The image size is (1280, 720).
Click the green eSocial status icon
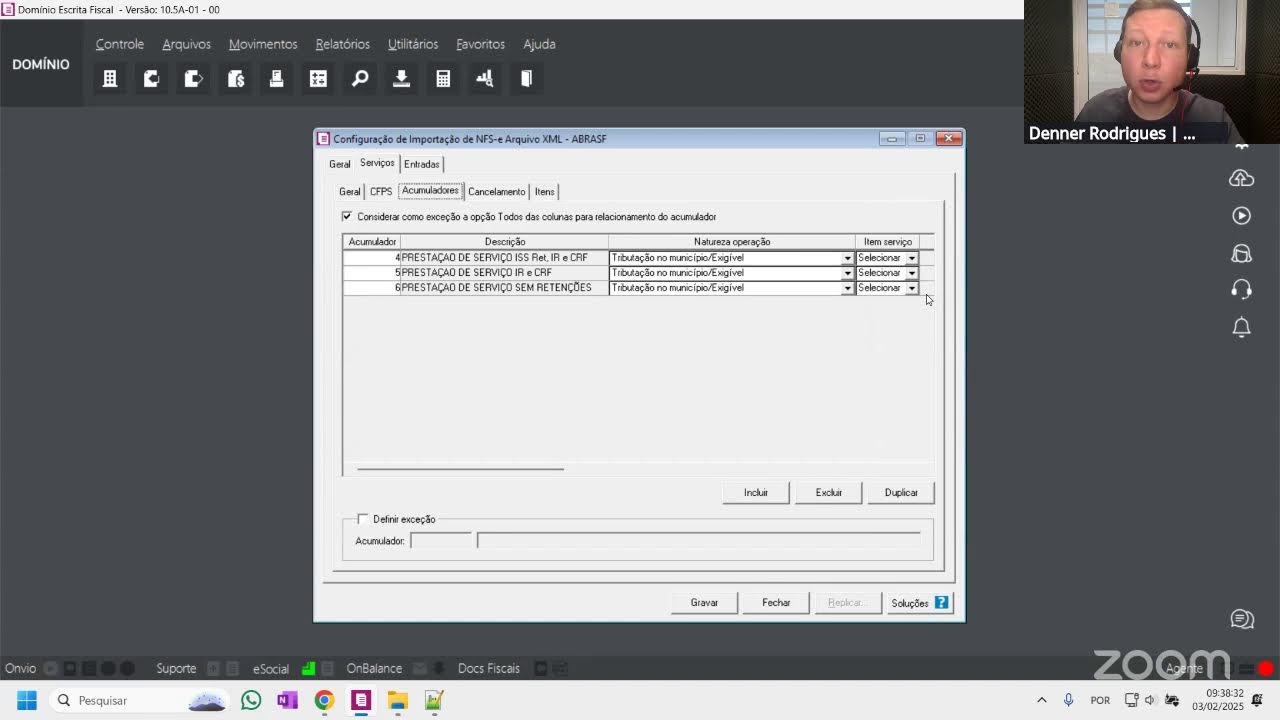pyautogui.click(x=309, y=668)
